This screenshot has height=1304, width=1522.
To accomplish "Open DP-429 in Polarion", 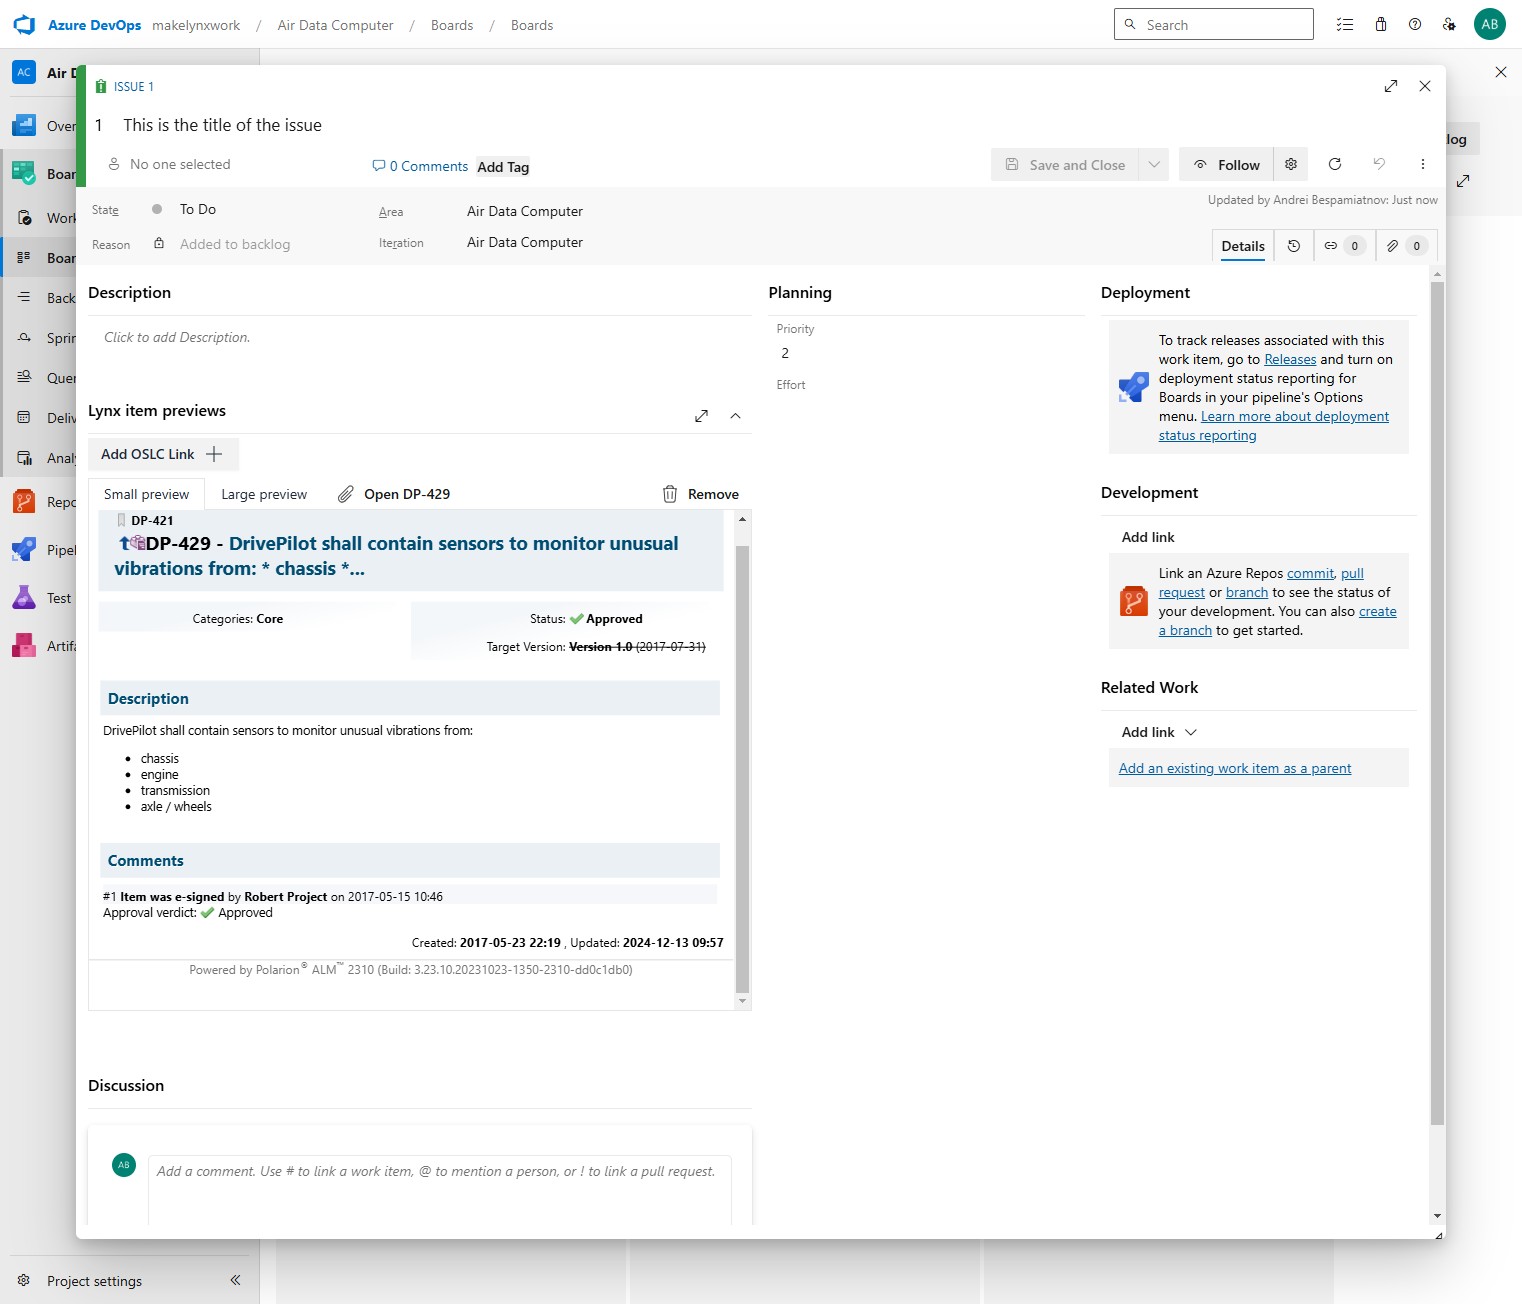I will pos(394,494).
